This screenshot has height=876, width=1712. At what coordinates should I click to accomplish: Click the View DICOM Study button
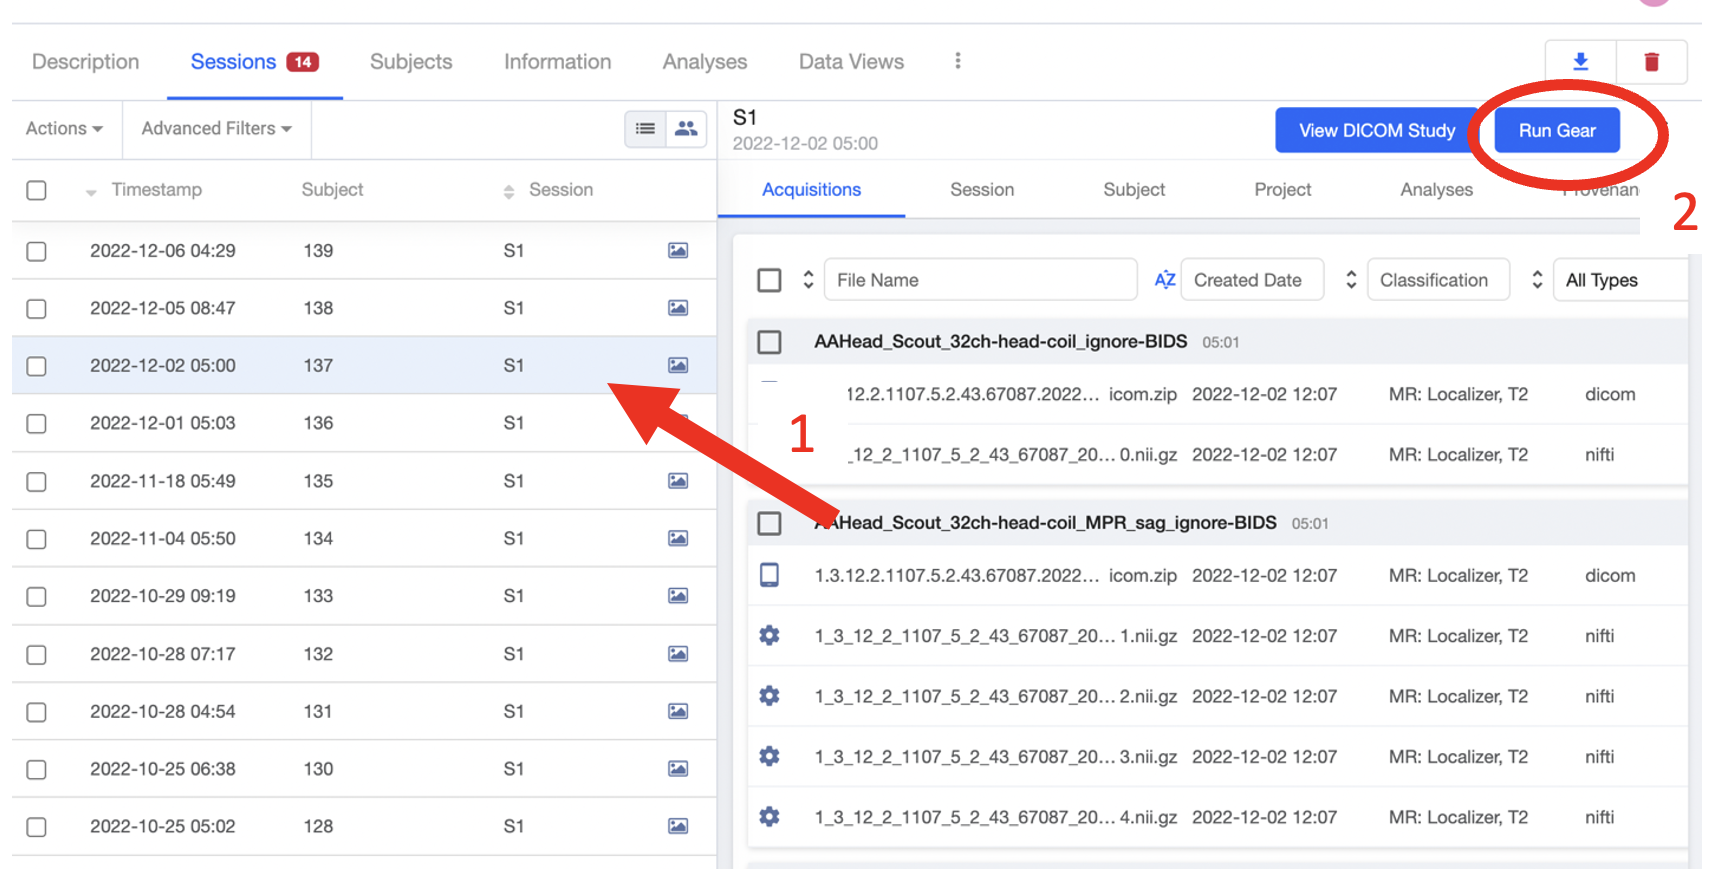tap(1377, 130)
